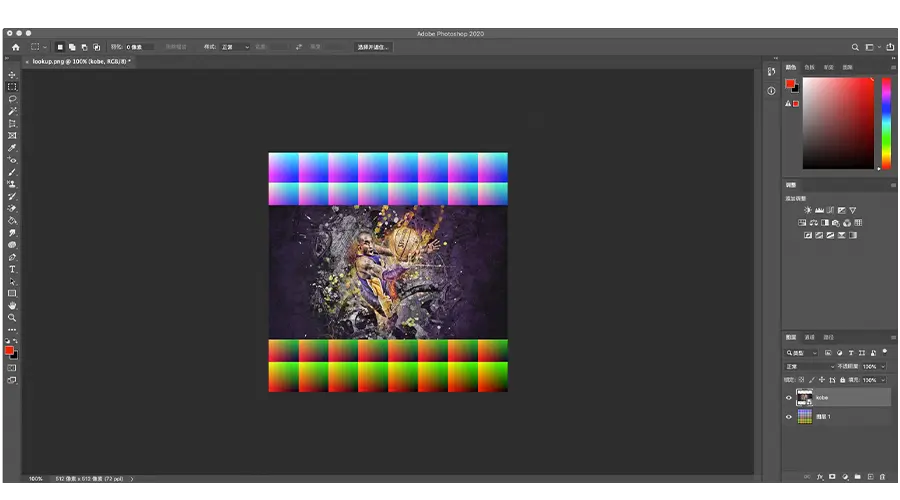This screenshot has height=500, width=900.
Task: Hide the kobe layer
Action: click(789, 397)
